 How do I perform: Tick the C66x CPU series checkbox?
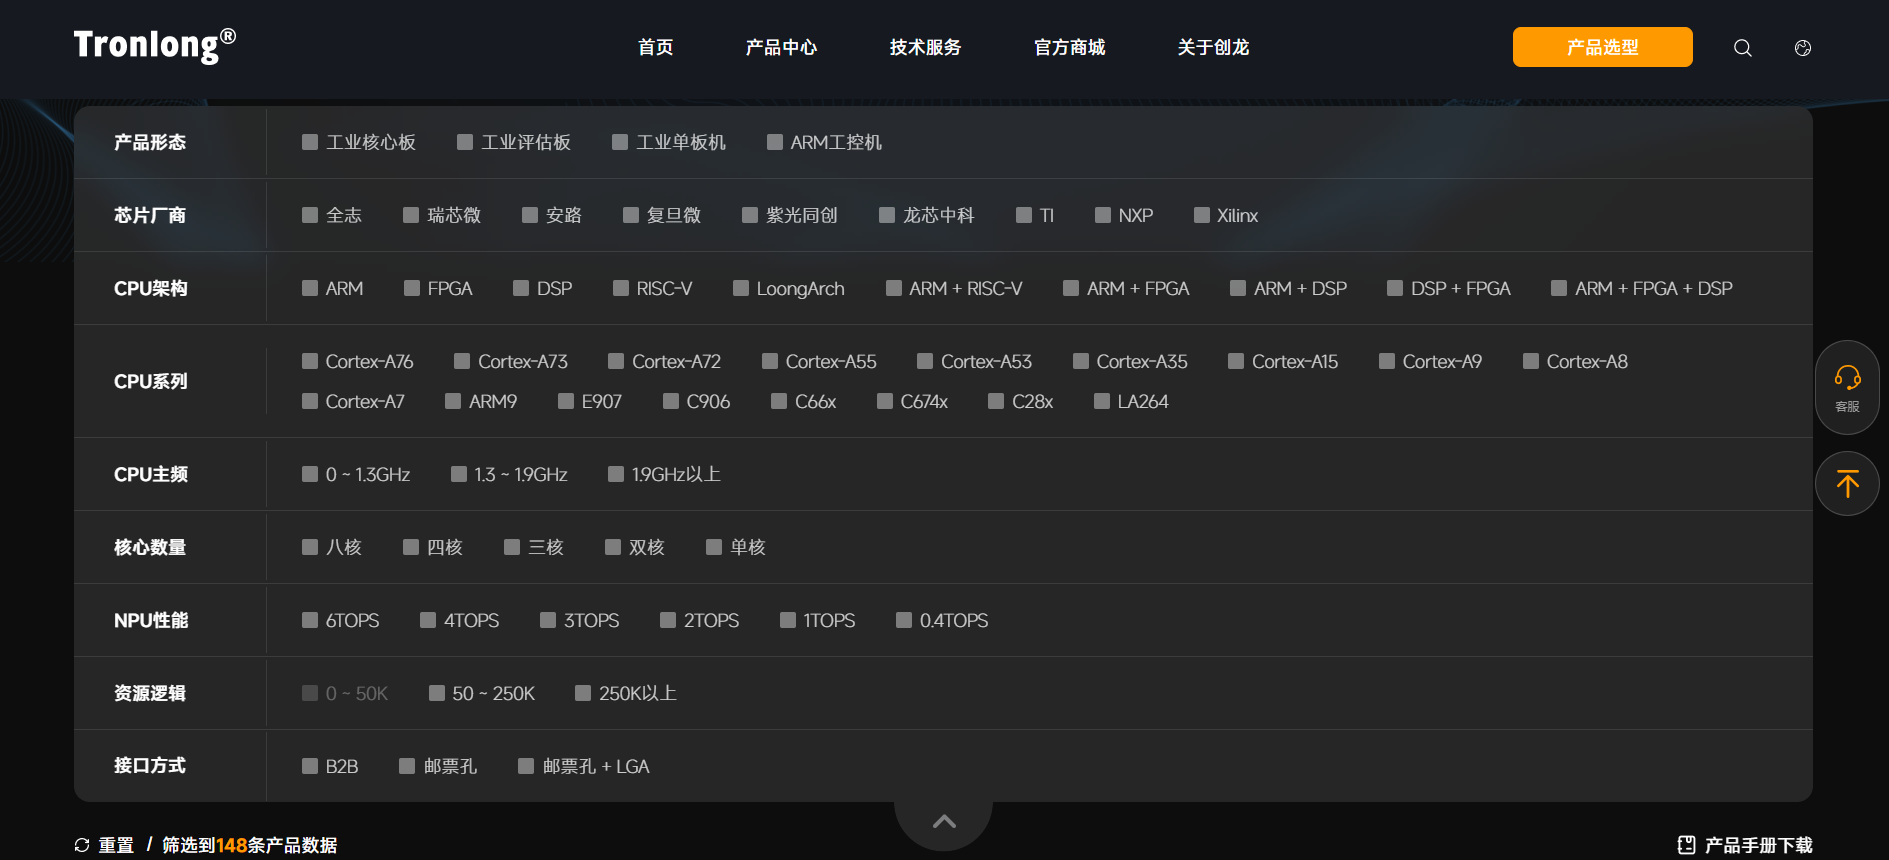point(779,401)
